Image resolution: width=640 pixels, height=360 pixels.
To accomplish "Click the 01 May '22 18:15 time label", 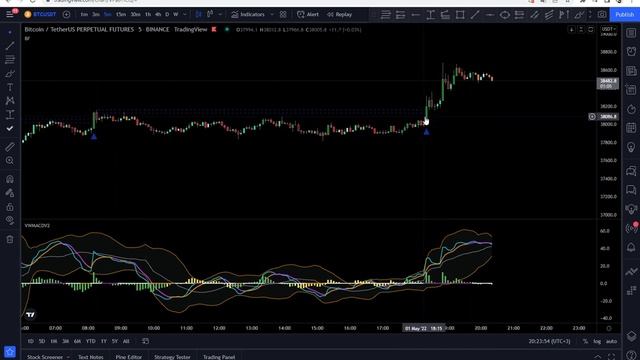I will click(423, 328).
